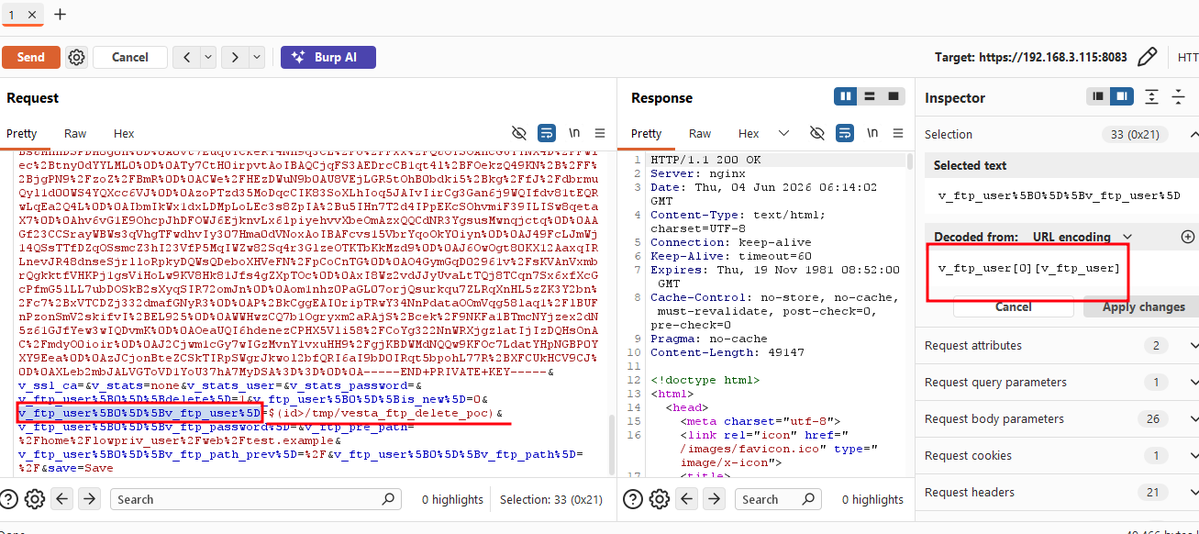Launch the Burp AI button

[x=328, y=57]
